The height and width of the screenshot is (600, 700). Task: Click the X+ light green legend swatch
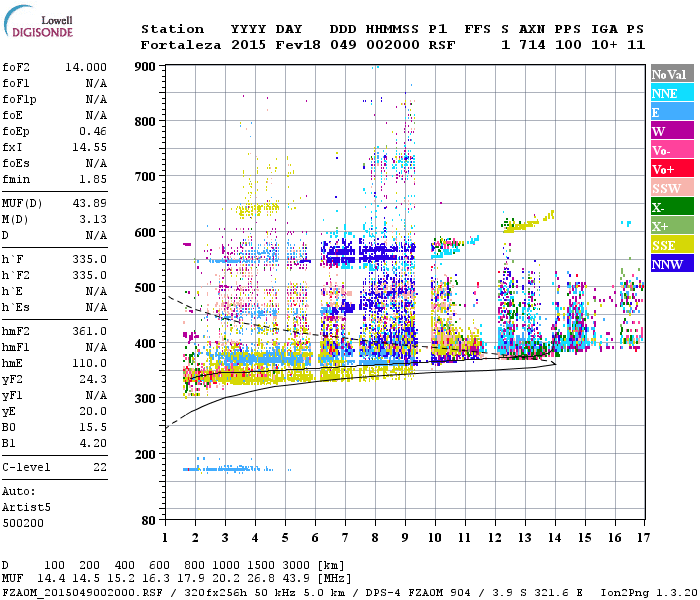668,226
